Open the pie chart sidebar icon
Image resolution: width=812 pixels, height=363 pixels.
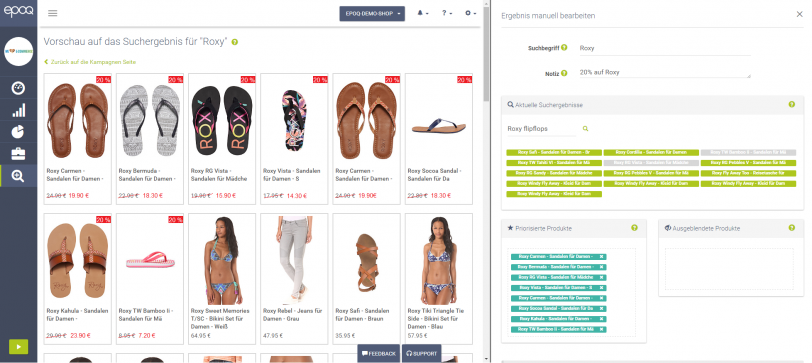click(x=18, y=132)
